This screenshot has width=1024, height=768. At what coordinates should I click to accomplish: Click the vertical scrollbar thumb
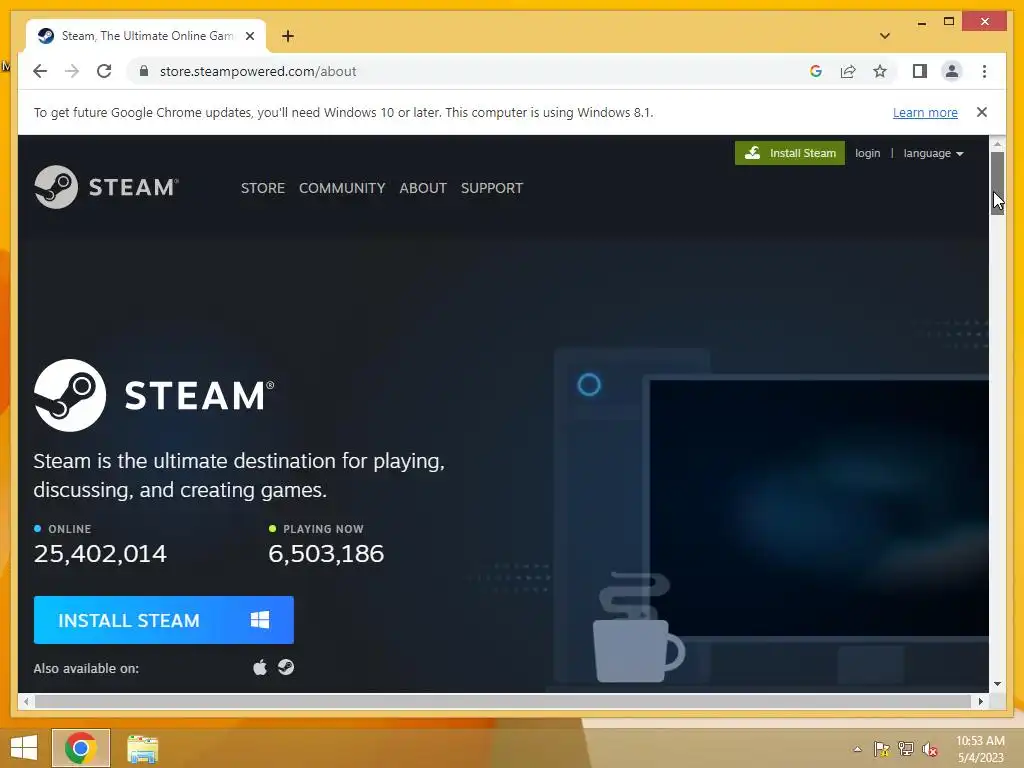(997, 183)
